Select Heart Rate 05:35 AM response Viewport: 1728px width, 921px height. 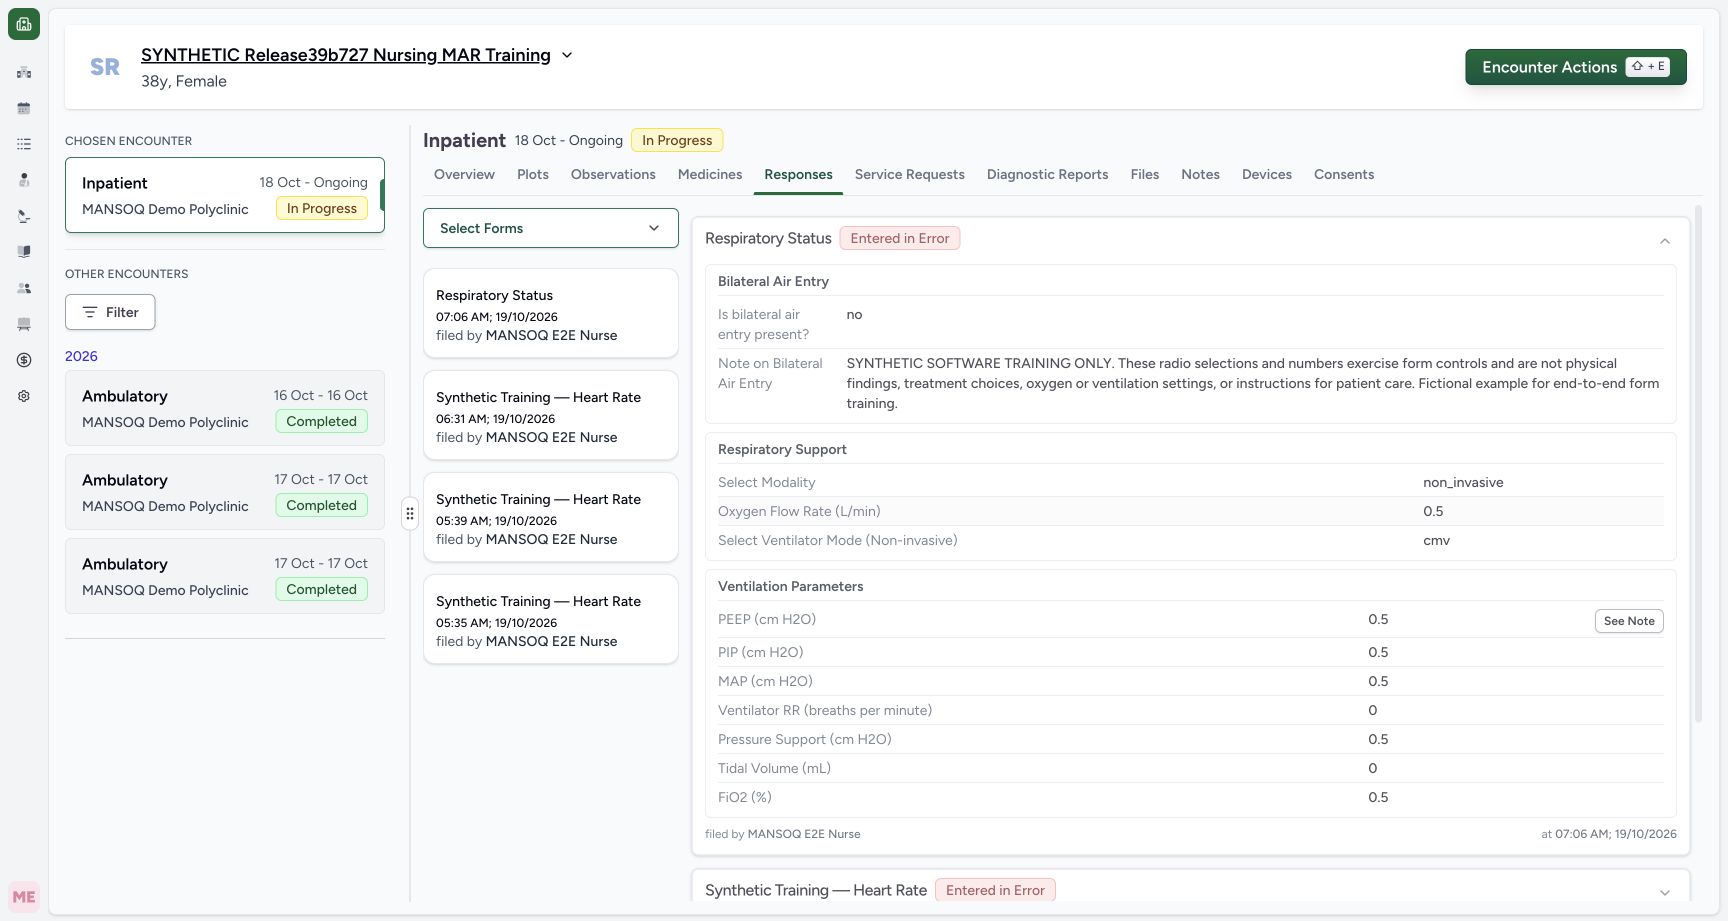click(551, 619)
